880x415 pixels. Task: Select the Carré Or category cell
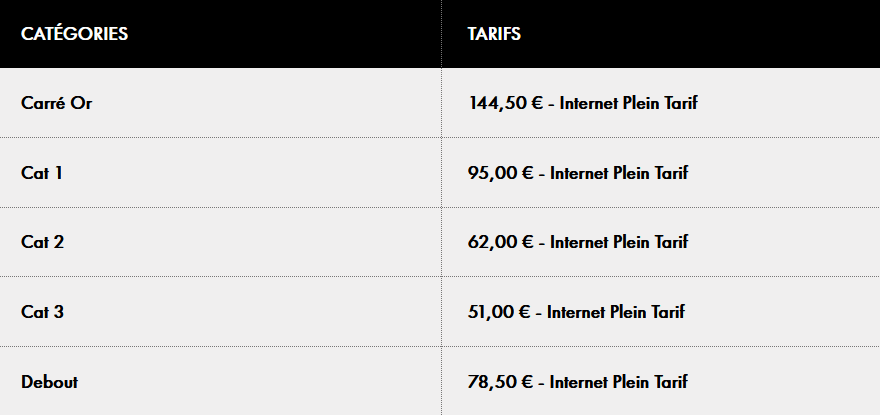click(56, 103)
